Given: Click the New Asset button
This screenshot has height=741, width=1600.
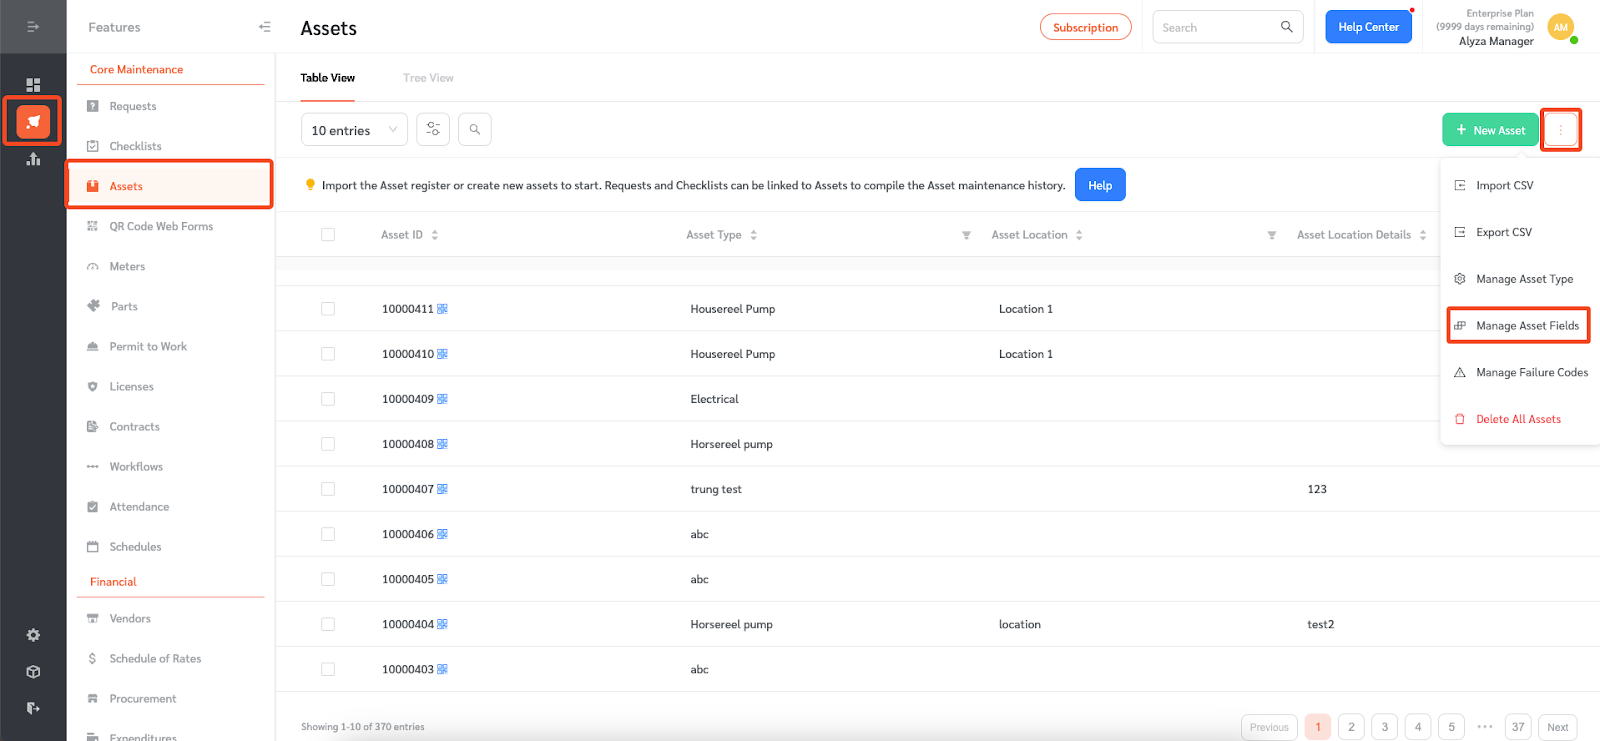Looking at the screenshot, I should (1490, 130).
